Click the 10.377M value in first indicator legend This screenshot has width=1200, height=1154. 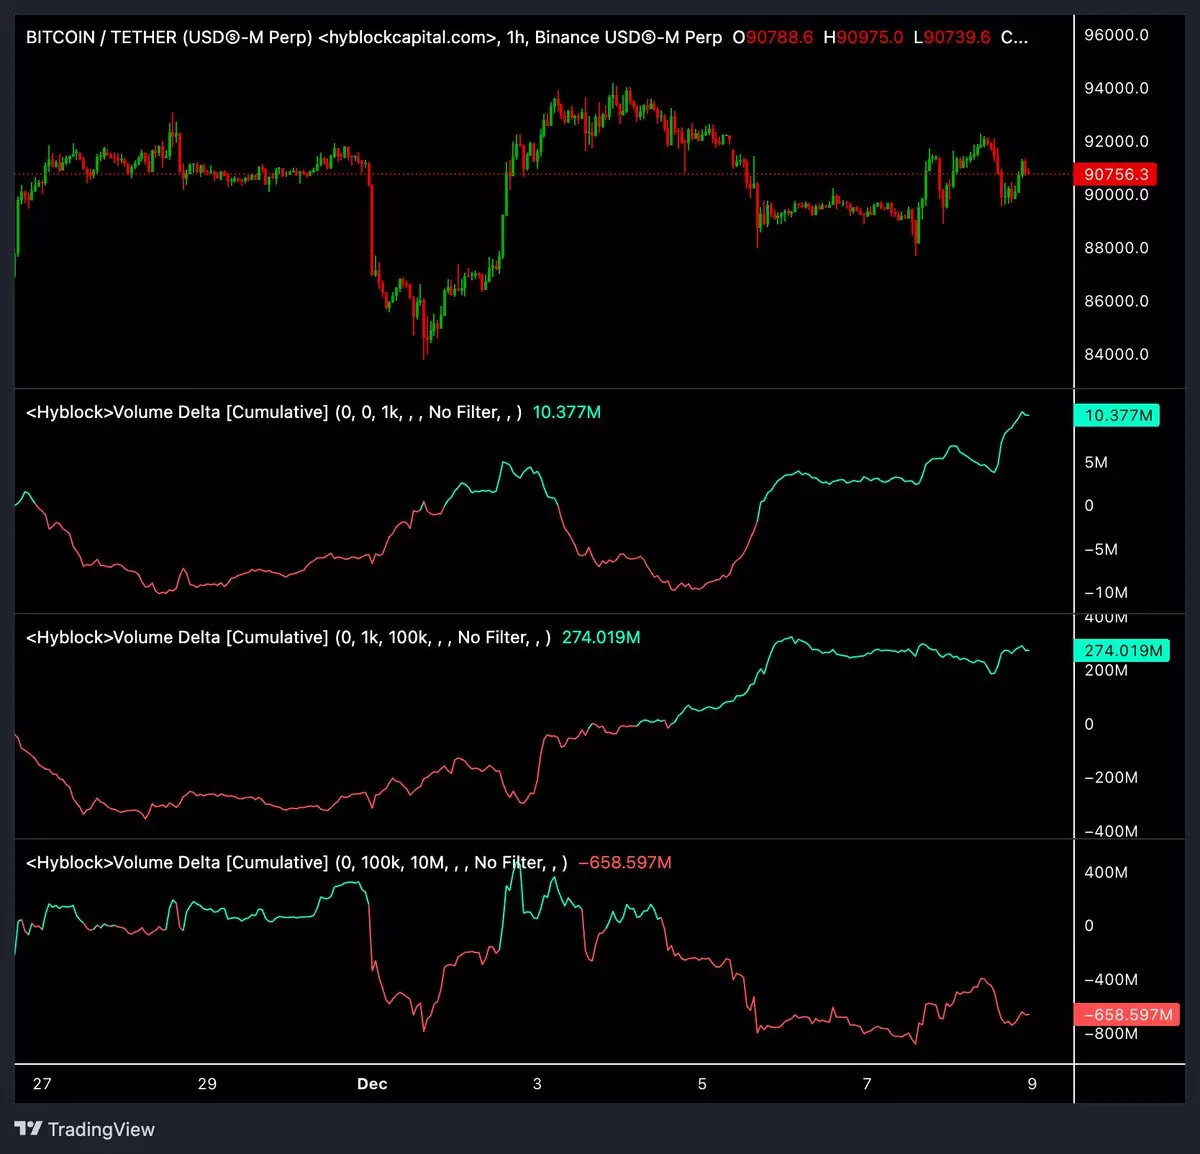[x=566, y=412]
